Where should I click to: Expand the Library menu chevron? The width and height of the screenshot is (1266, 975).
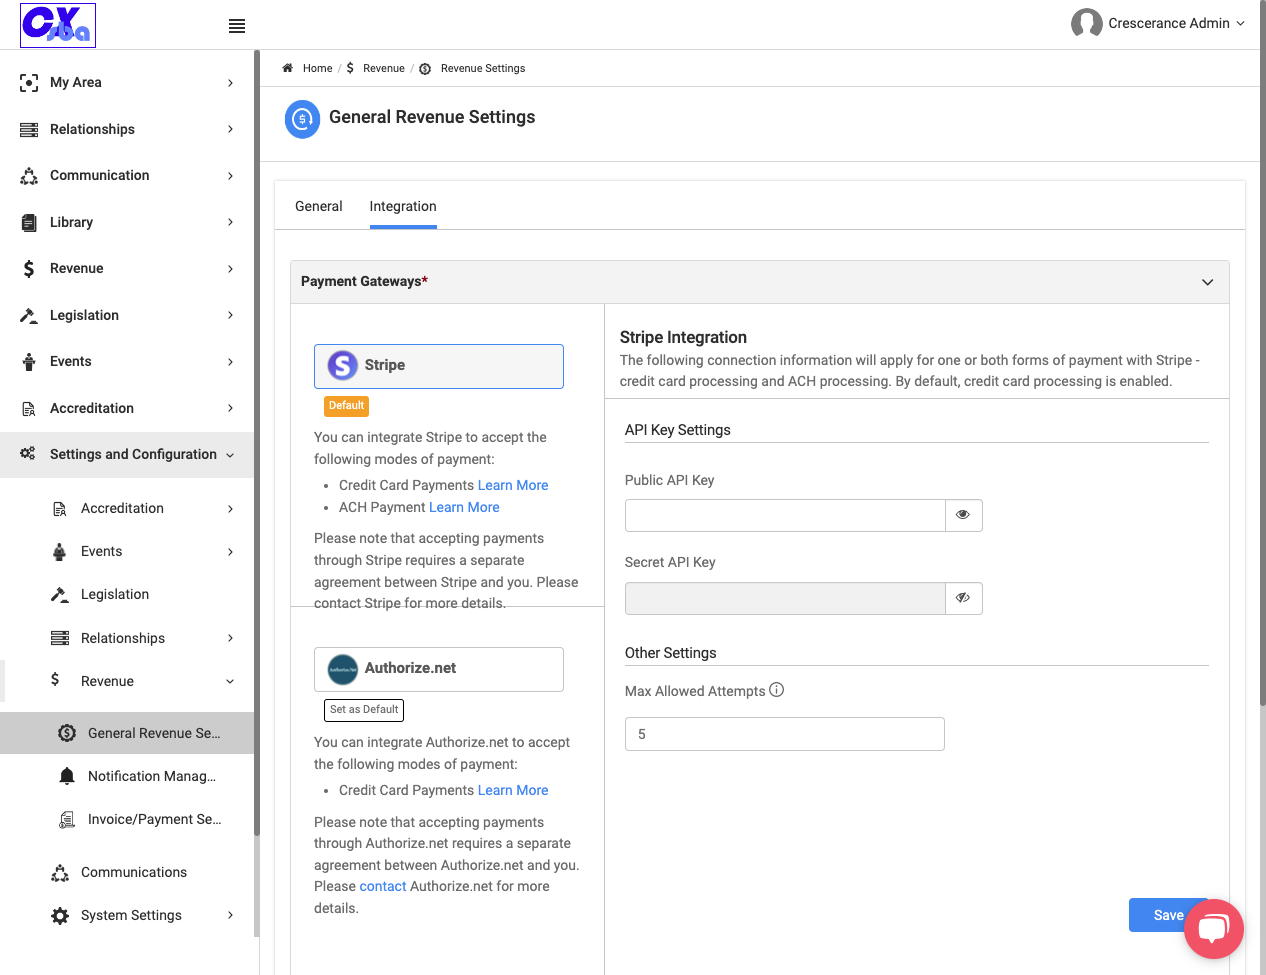click(x=230, y=222)
